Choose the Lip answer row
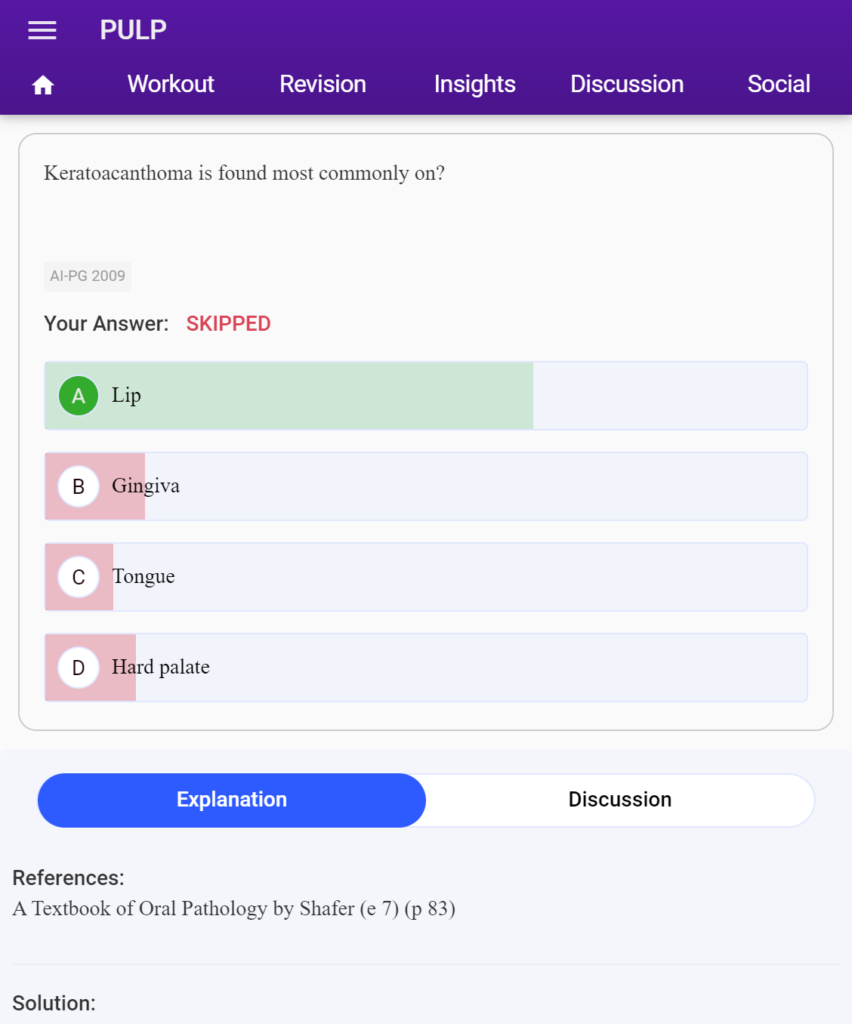This screenshot has height=1024, width=852. click(426, 396)
